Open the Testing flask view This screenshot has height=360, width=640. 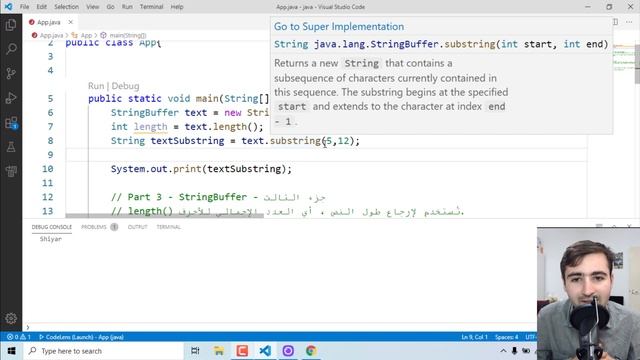point(11,147)
